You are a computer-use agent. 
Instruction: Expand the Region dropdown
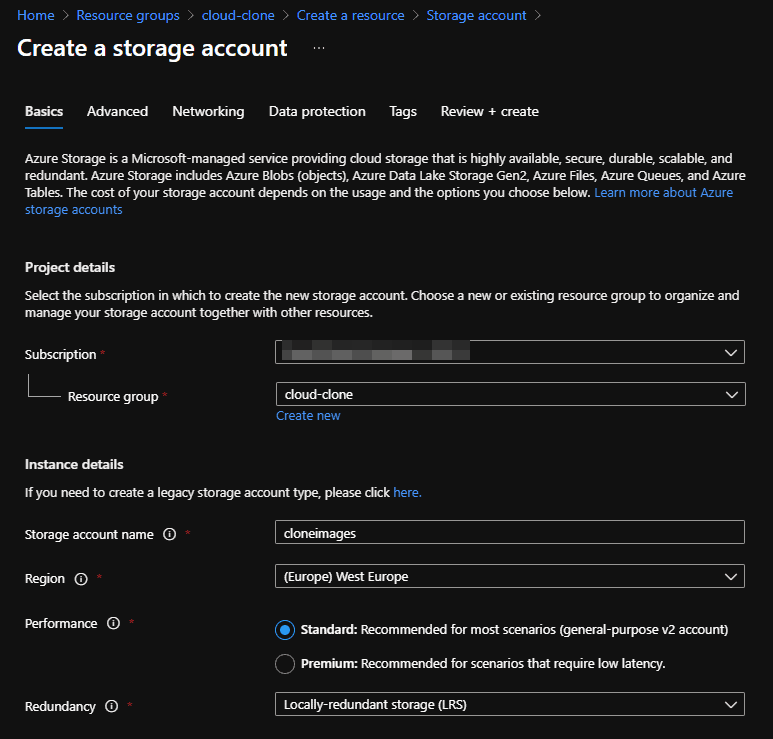point(510,576)
